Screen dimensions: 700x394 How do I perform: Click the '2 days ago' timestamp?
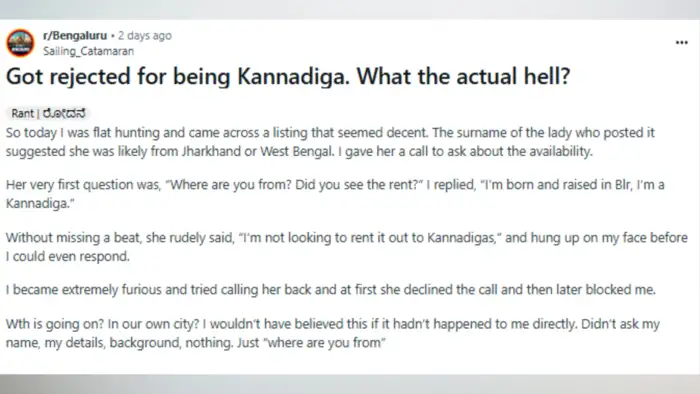point(145,35)
